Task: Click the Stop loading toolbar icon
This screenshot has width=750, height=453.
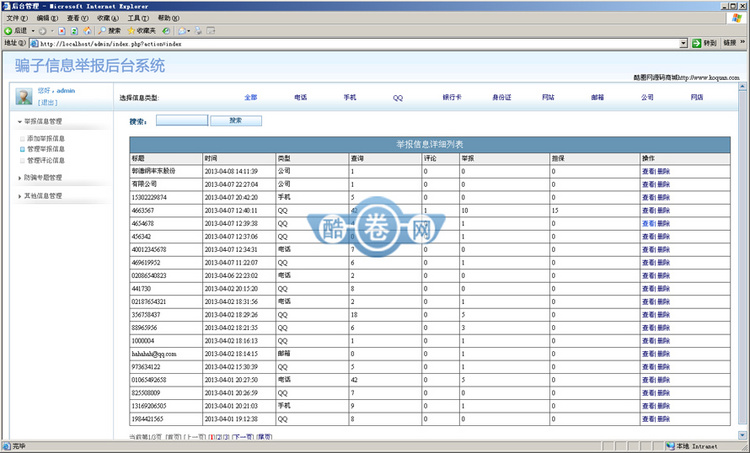Action: pyautogui.click(x=62, y=31)
